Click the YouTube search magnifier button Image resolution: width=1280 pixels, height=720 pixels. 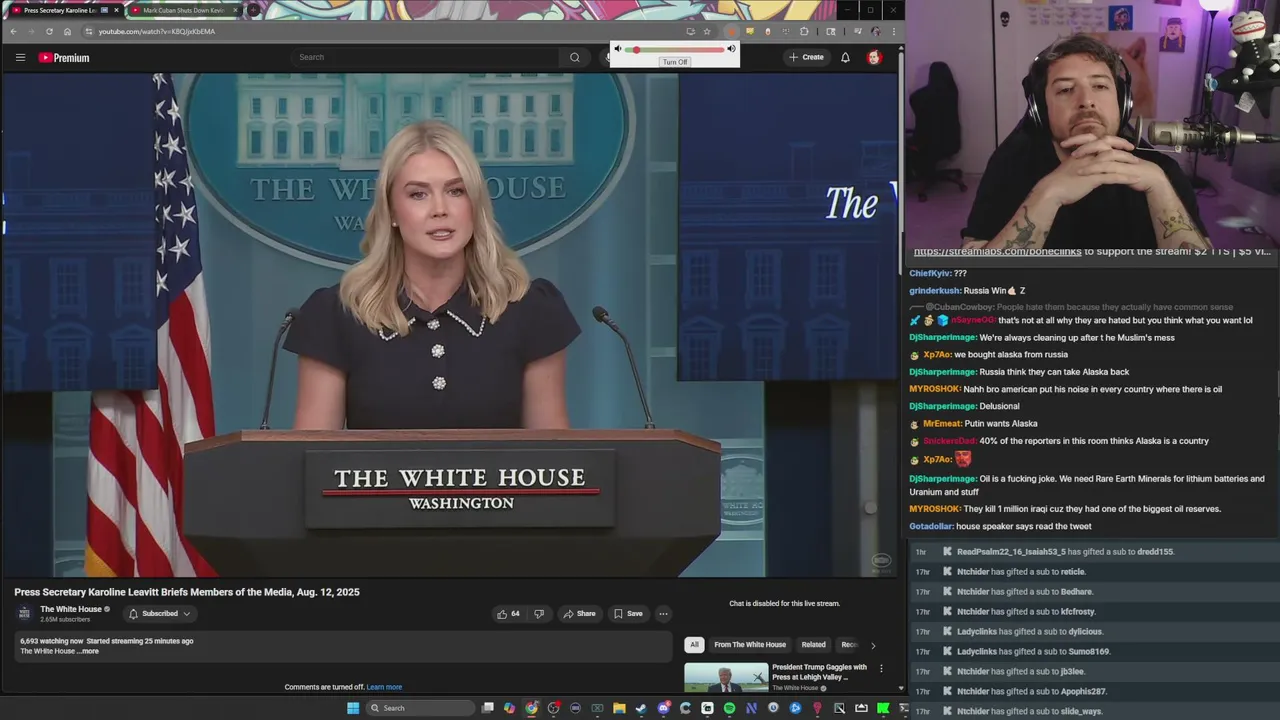click(574, 57)
